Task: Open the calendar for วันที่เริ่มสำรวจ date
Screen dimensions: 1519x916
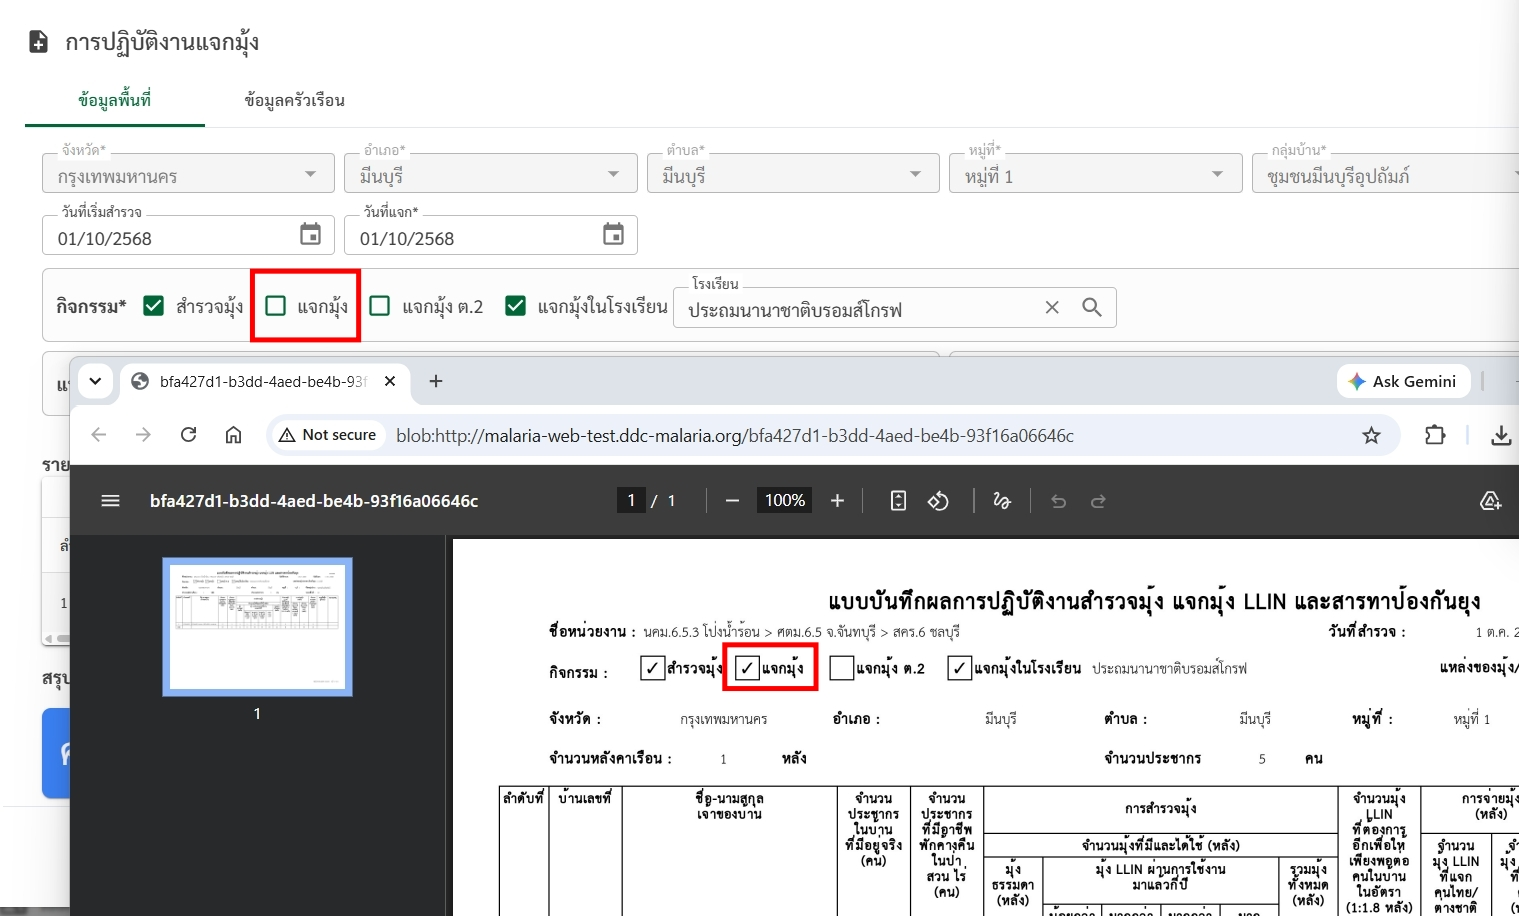Action: pyautogui.click(x=311, y=234)
